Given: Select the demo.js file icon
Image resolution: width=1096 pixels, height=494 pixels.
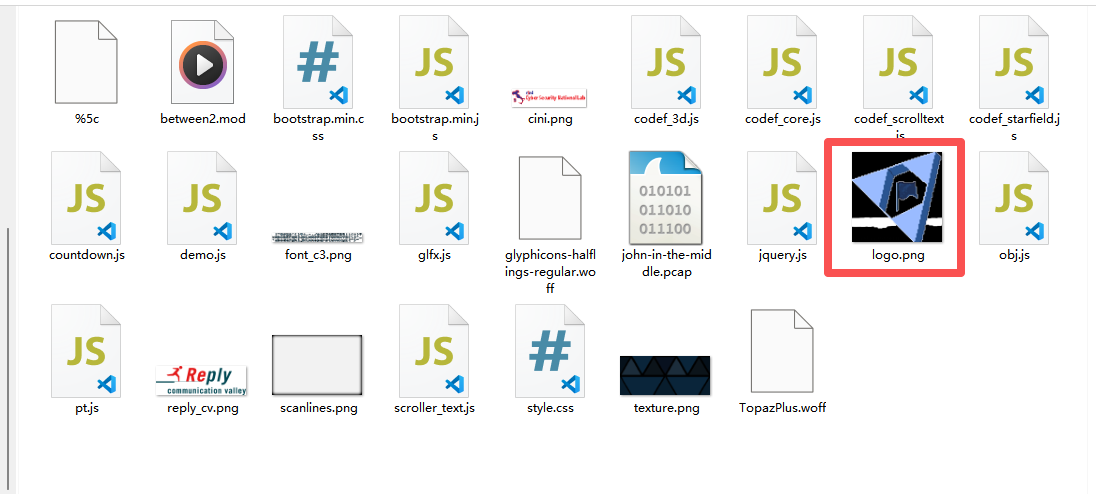Looking at the screenshot, I should coord(202,198).
